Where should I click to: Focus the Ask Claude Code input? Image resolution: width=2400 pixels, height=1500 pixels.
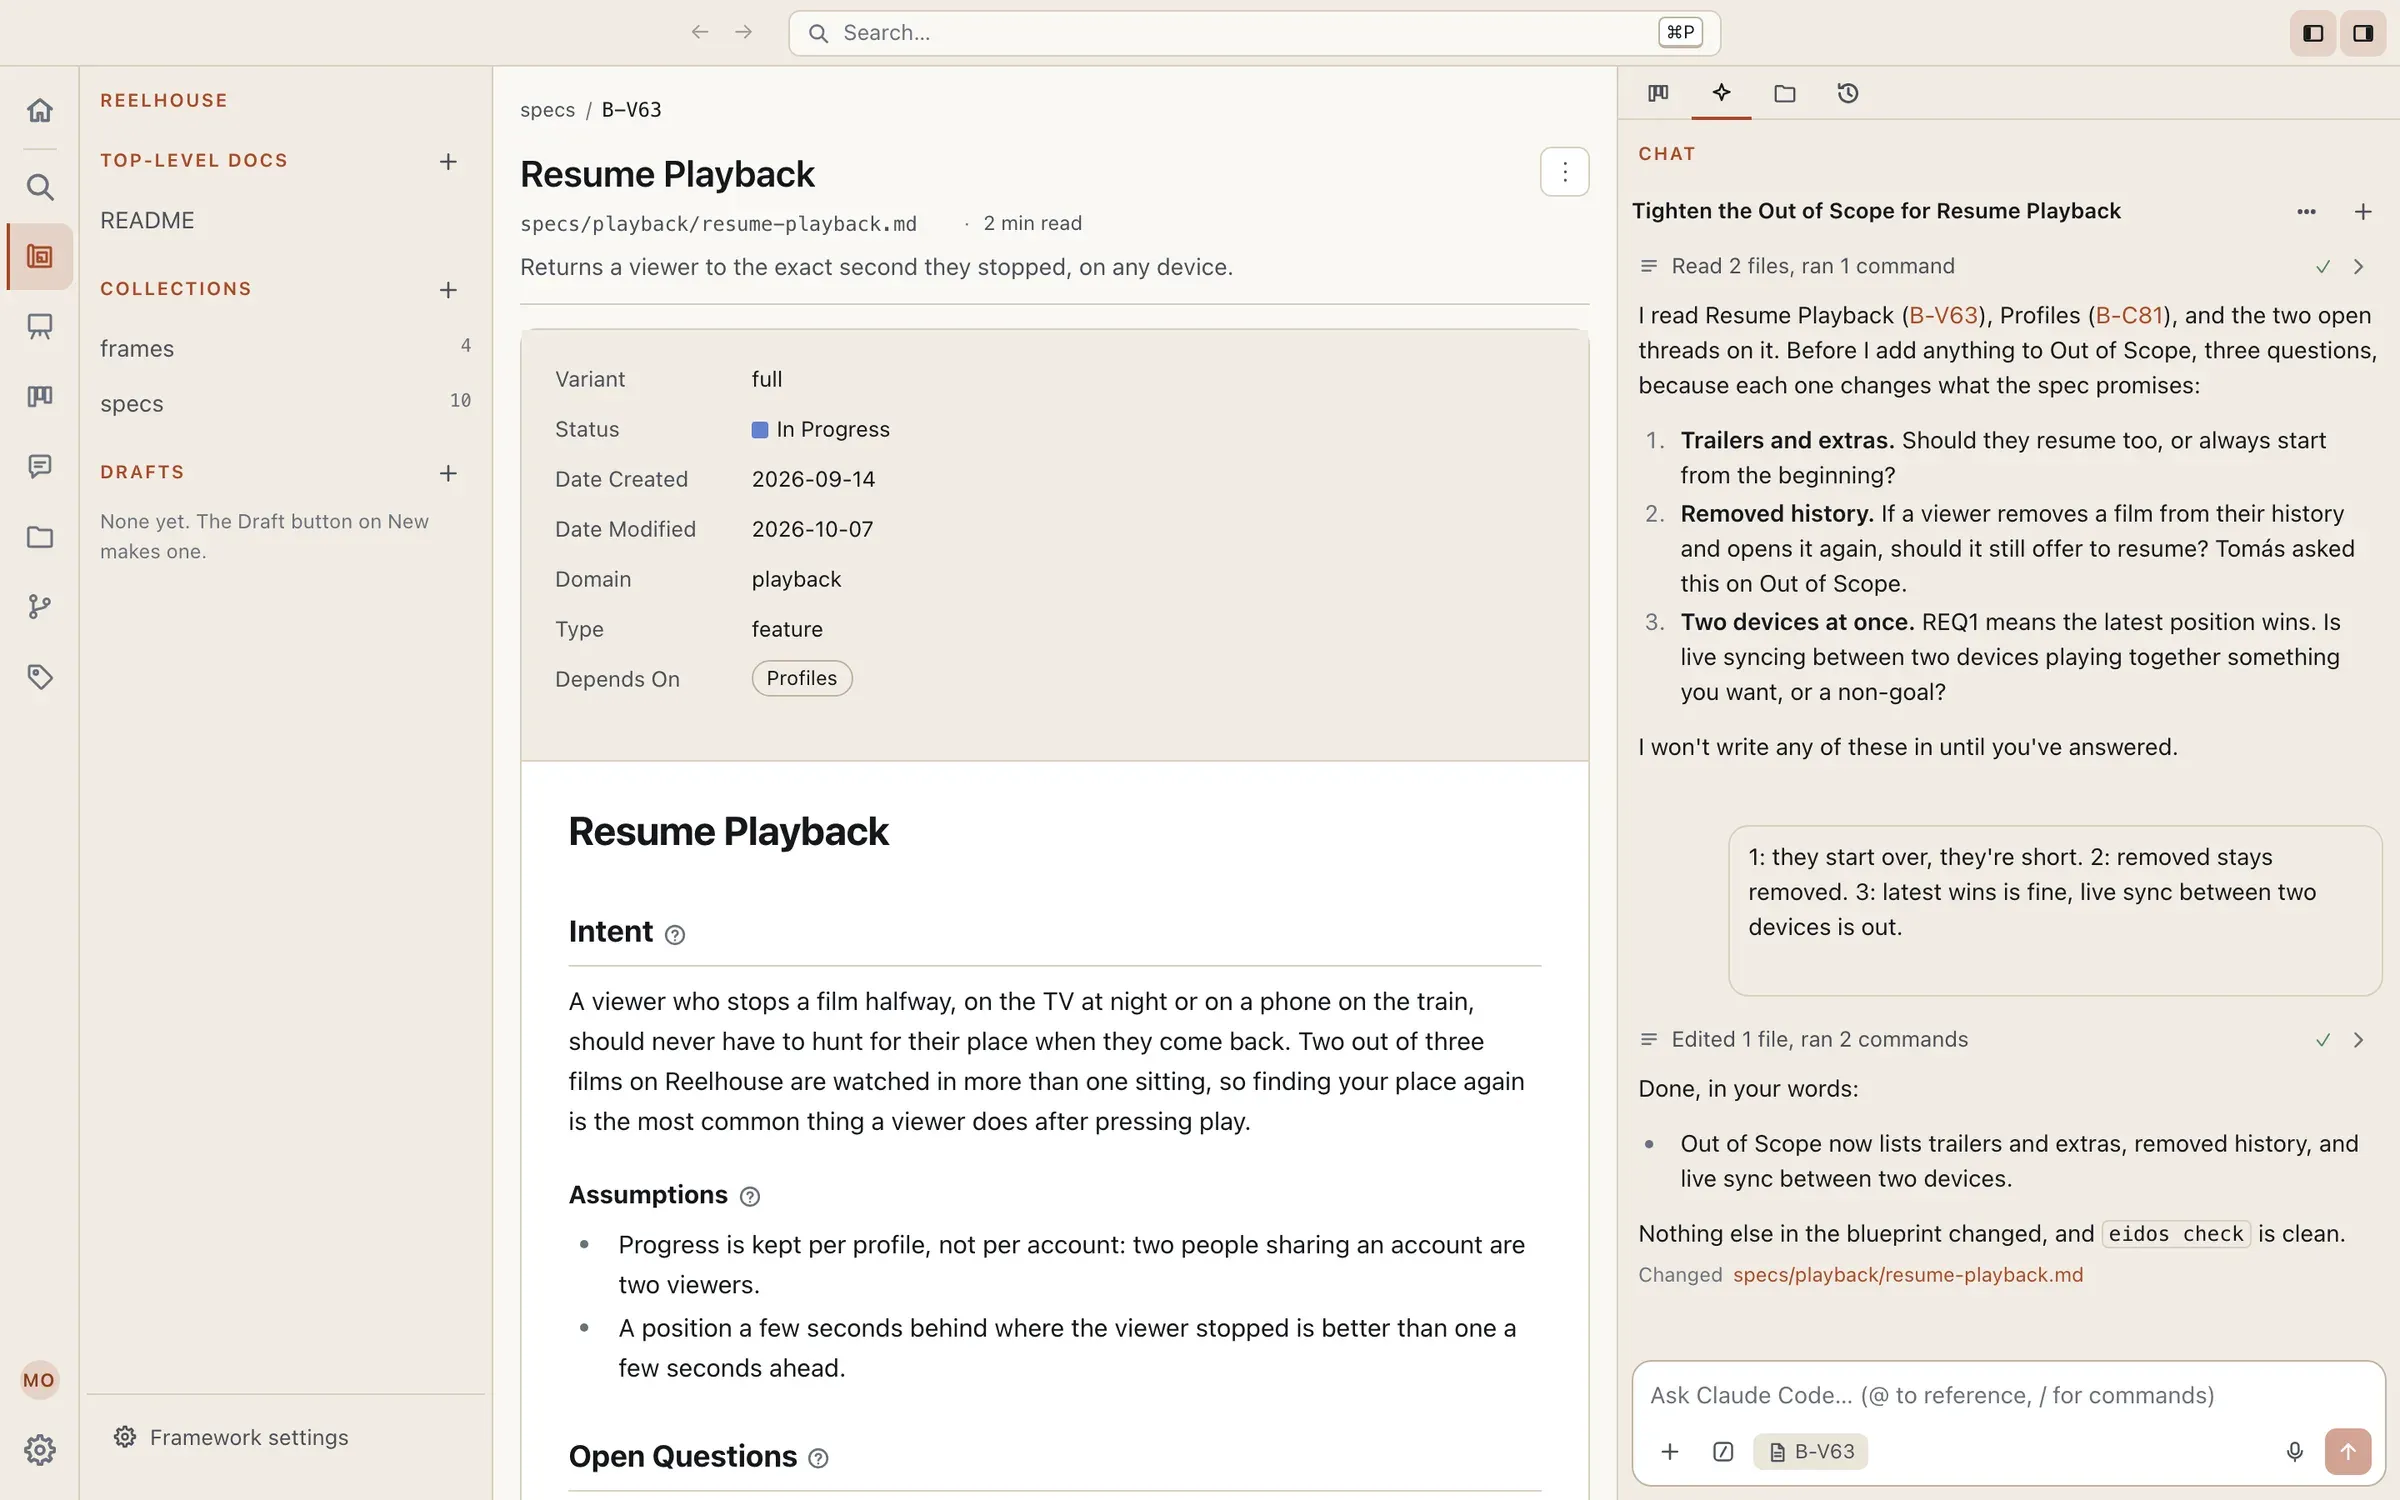click(2008, 1395)
